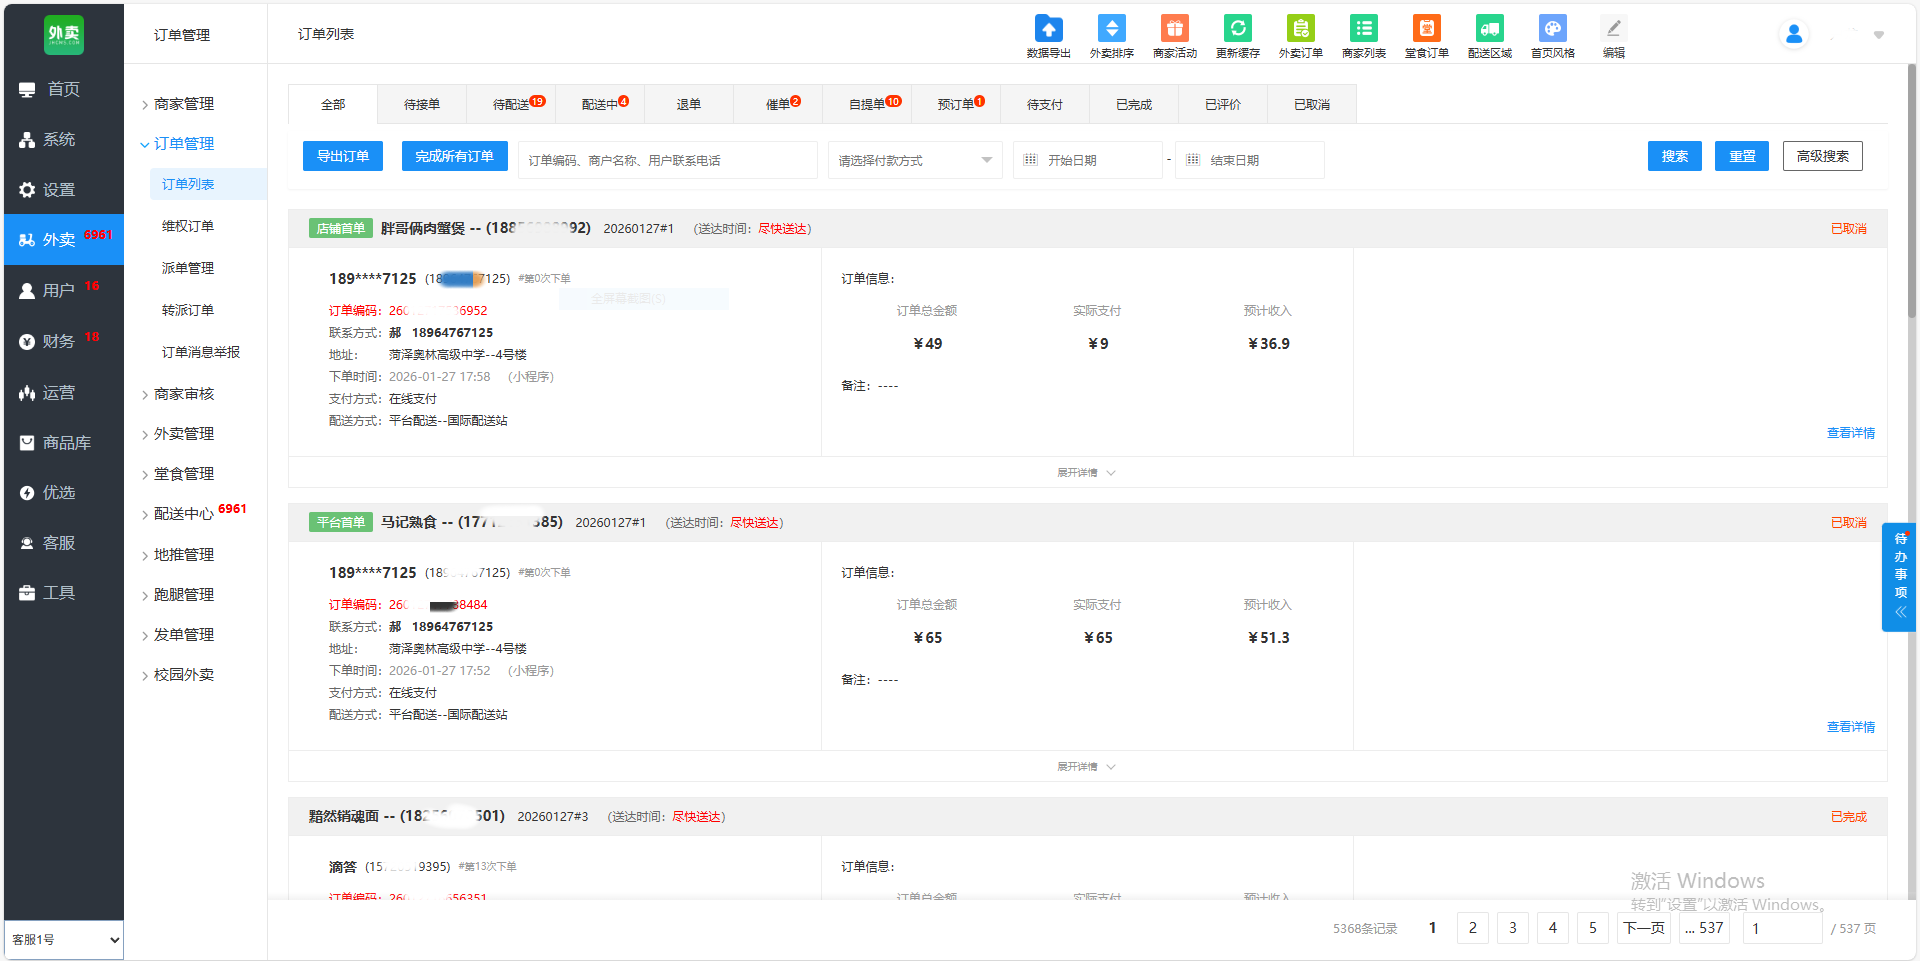Click the 开始日期 start date field

tap(1088, 160)
